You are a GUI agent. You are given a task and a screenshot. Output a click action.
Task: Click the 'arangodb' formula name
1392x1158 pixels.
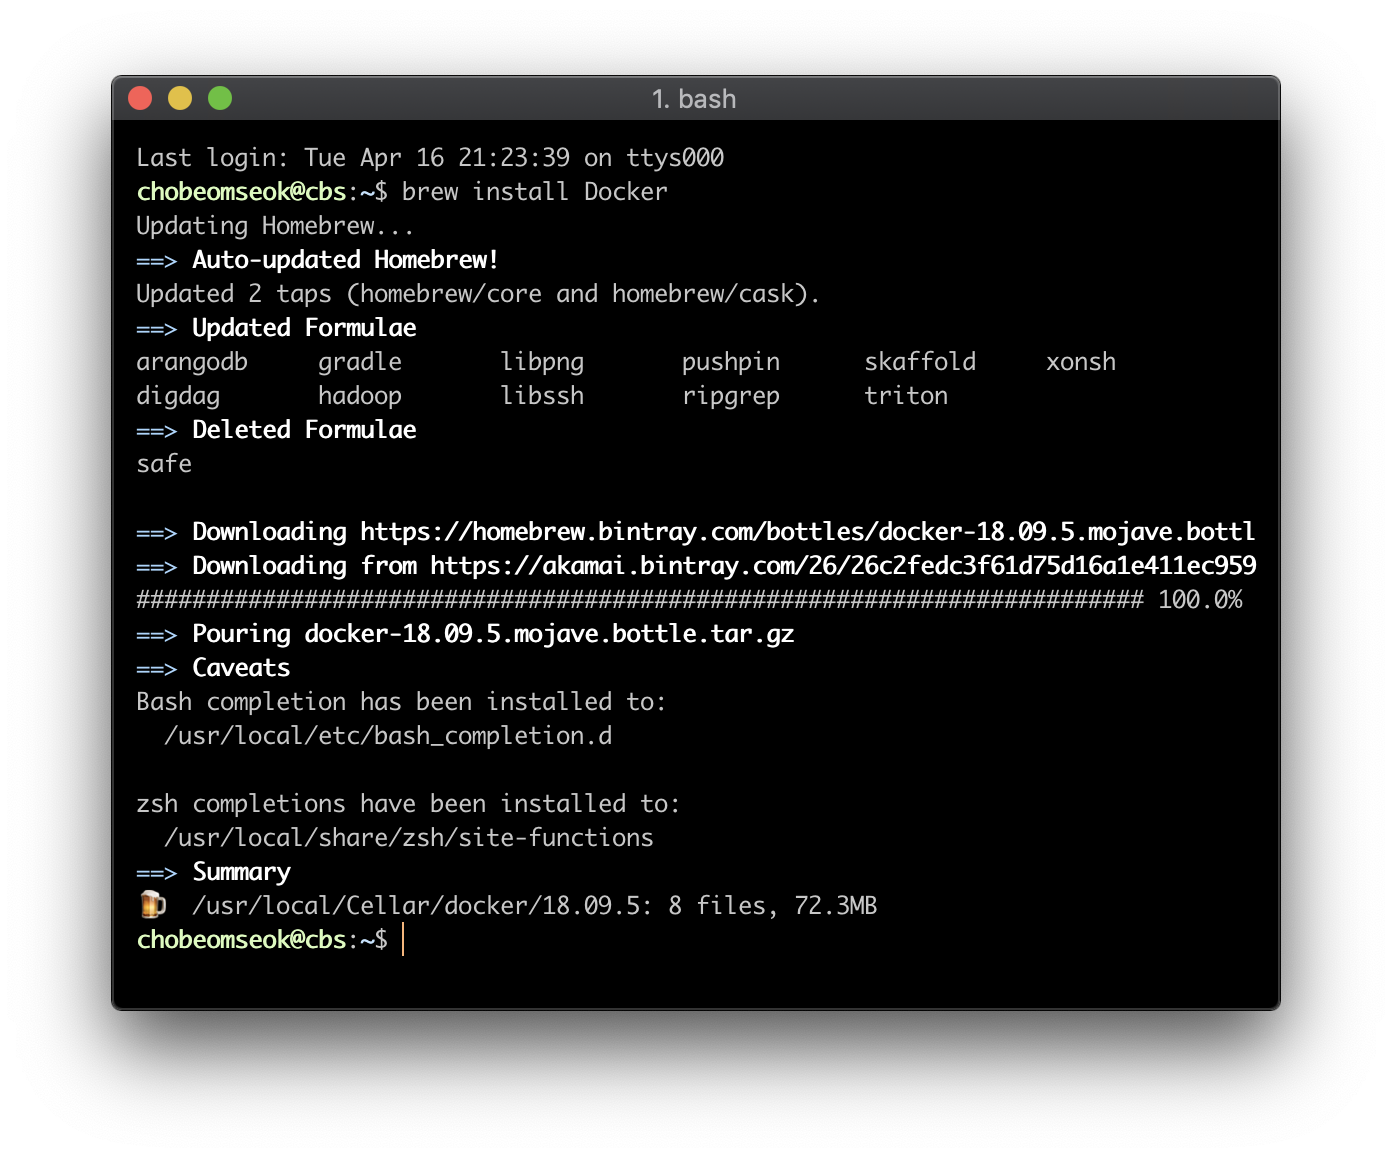coord(192,362)
